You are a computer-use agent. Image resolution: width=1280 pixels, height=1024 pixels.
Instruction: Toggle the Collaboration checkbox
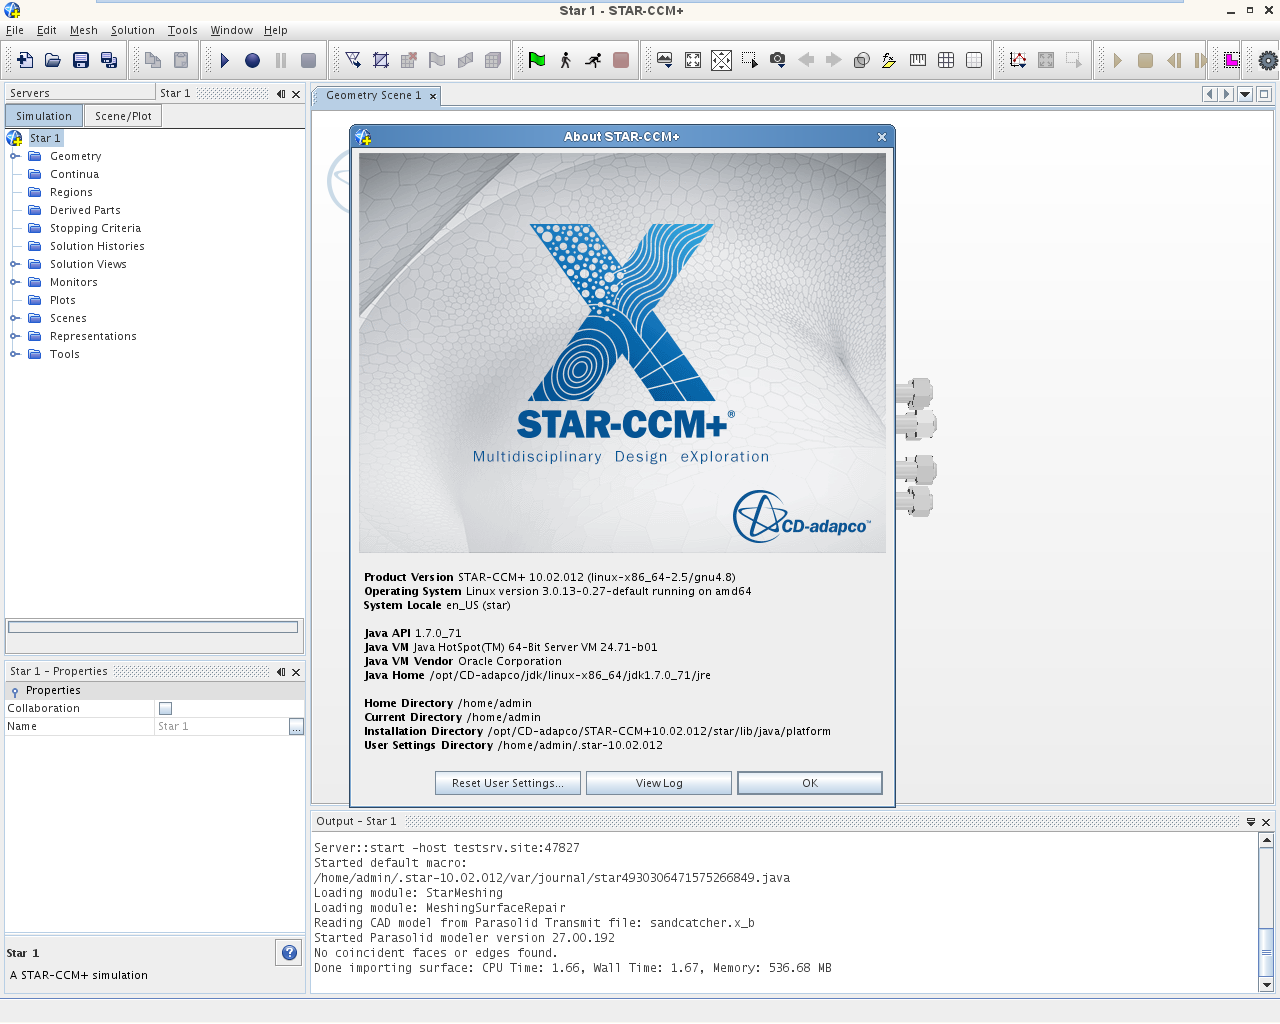(x=165, y=708)
